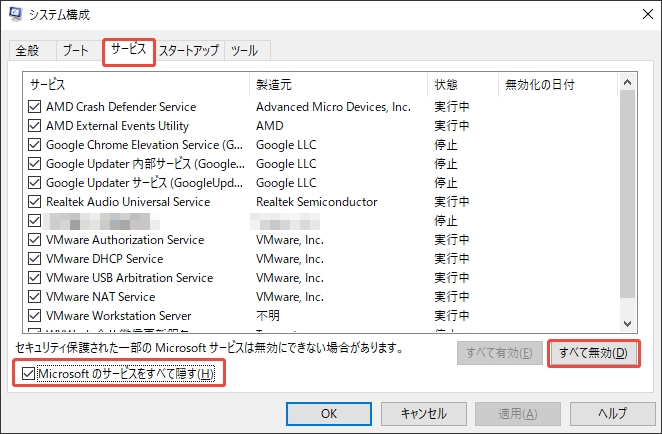Image resolution: width=662 pixels, height=434 pixels.
Task: Sort by 状態 column header
Action: tap(463, 85)
